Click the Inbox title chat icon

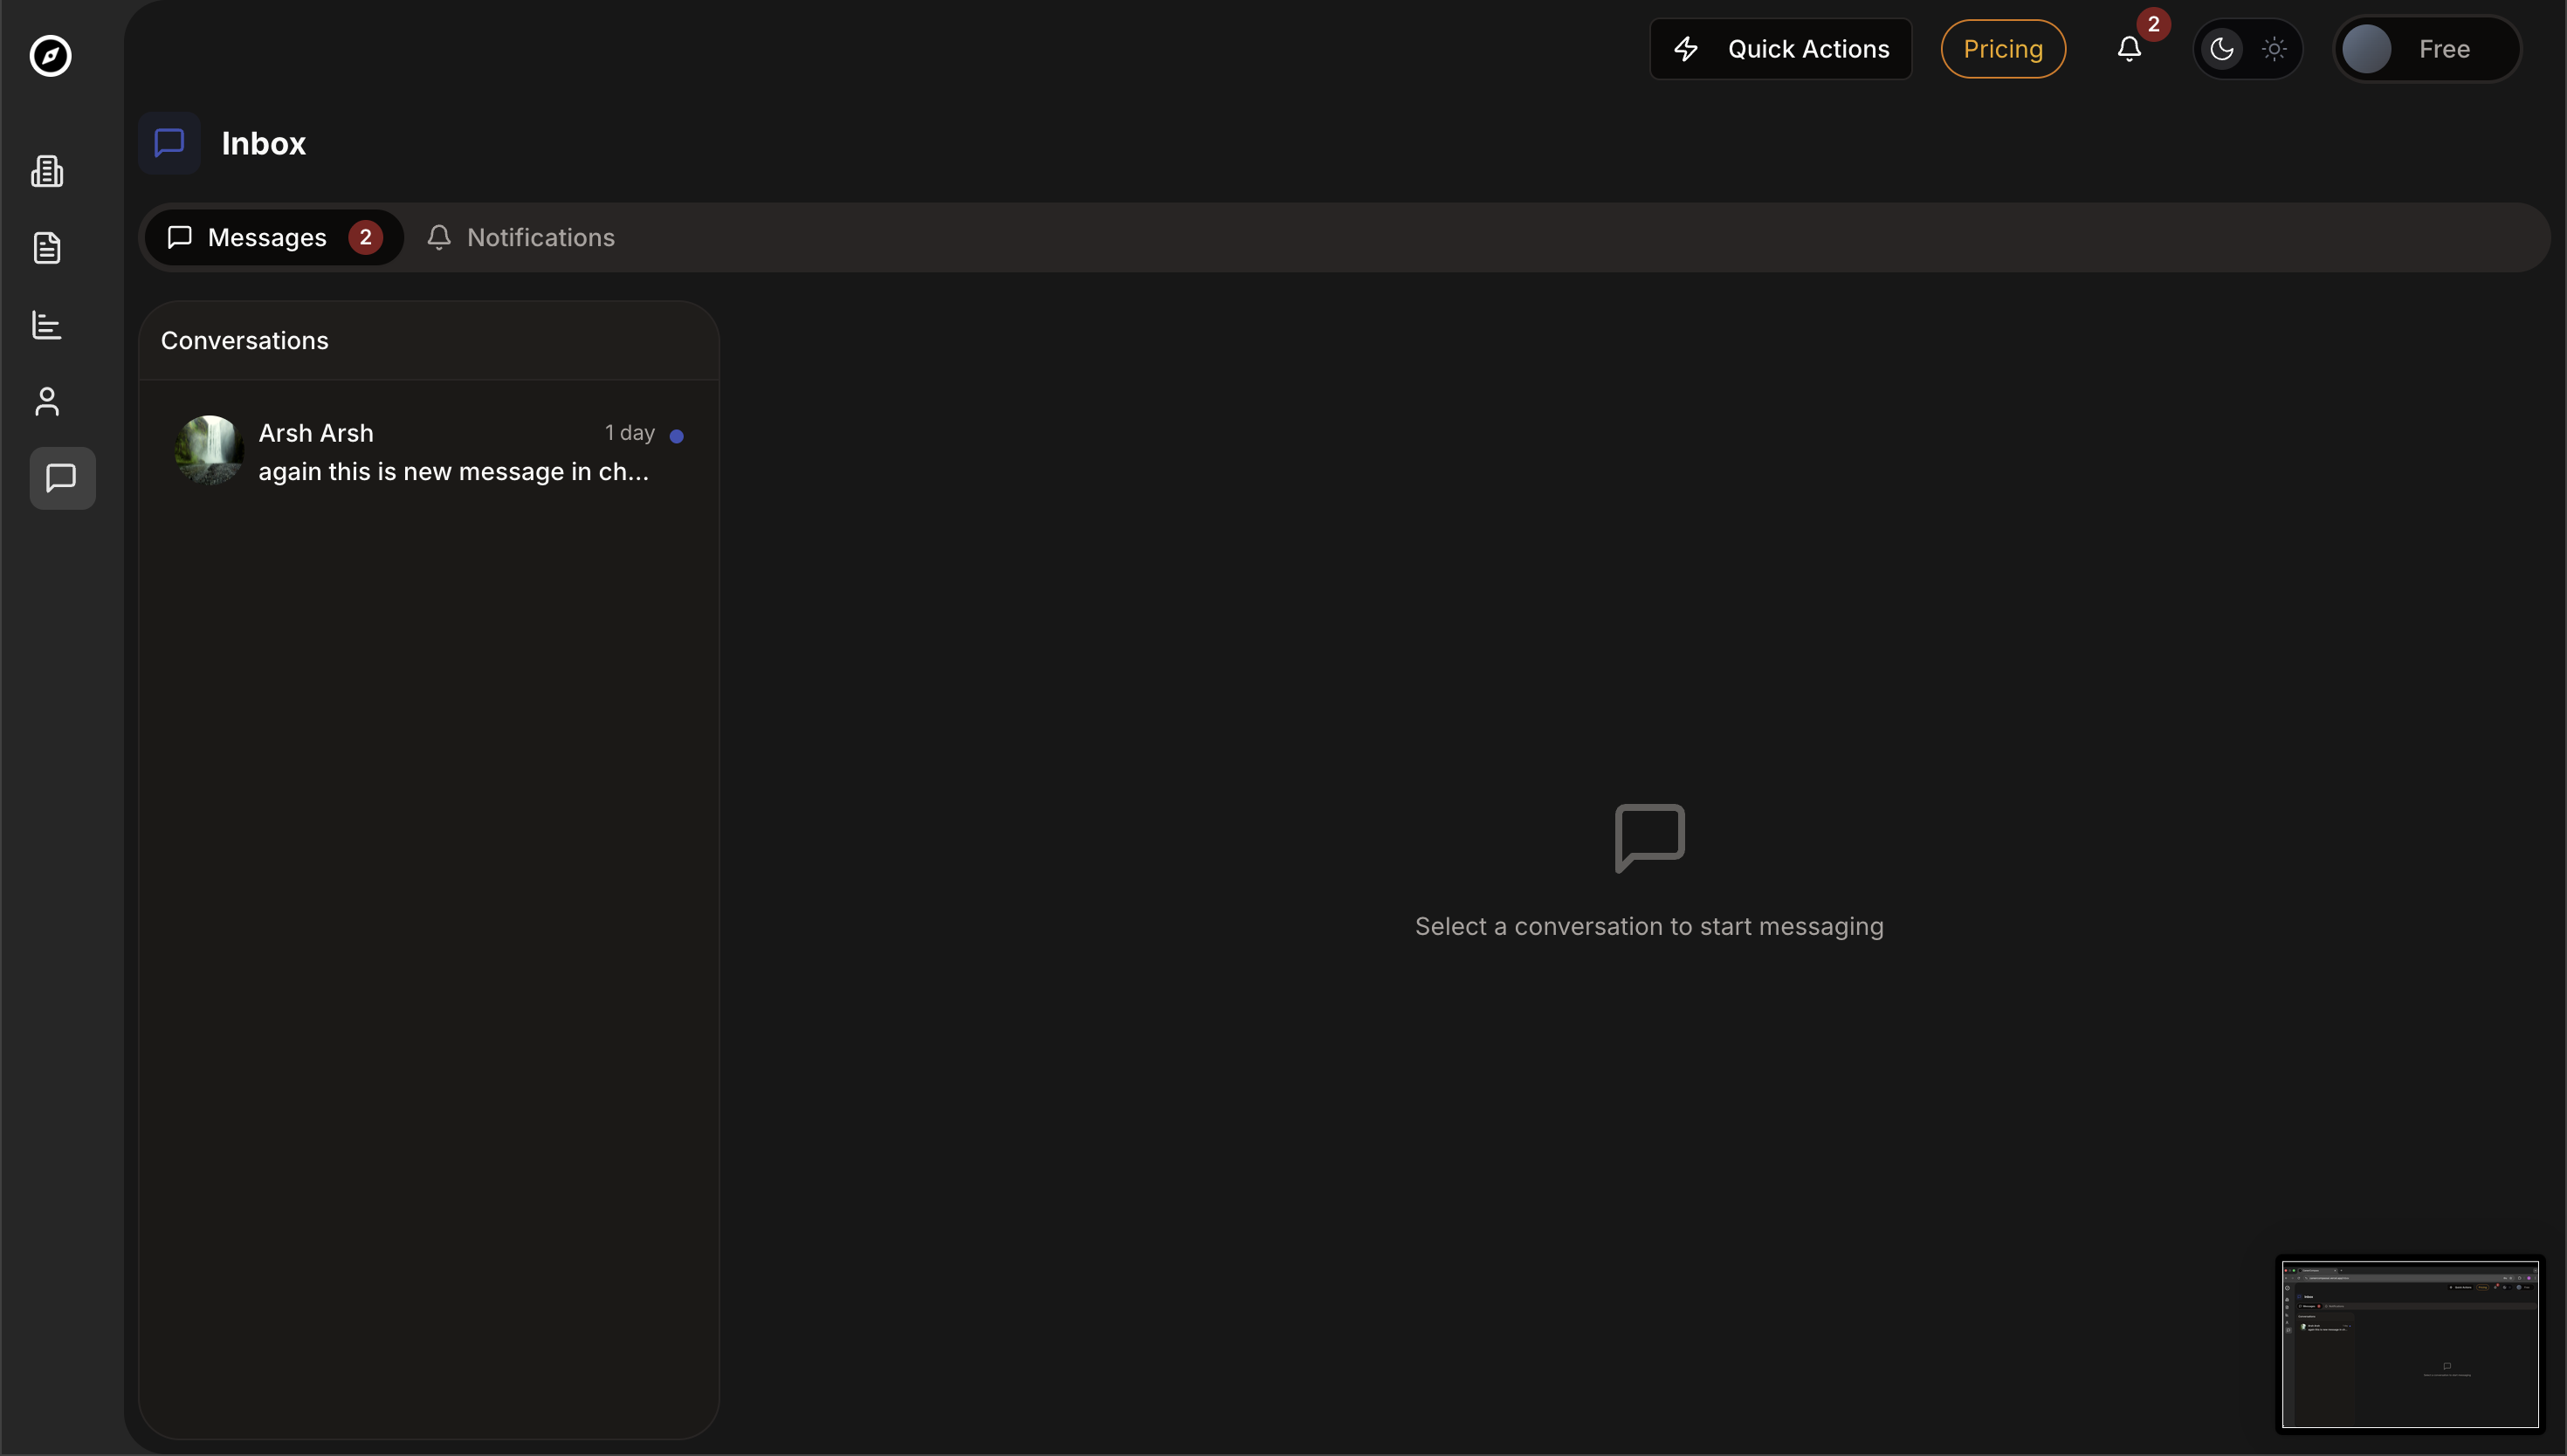point(169,143)
